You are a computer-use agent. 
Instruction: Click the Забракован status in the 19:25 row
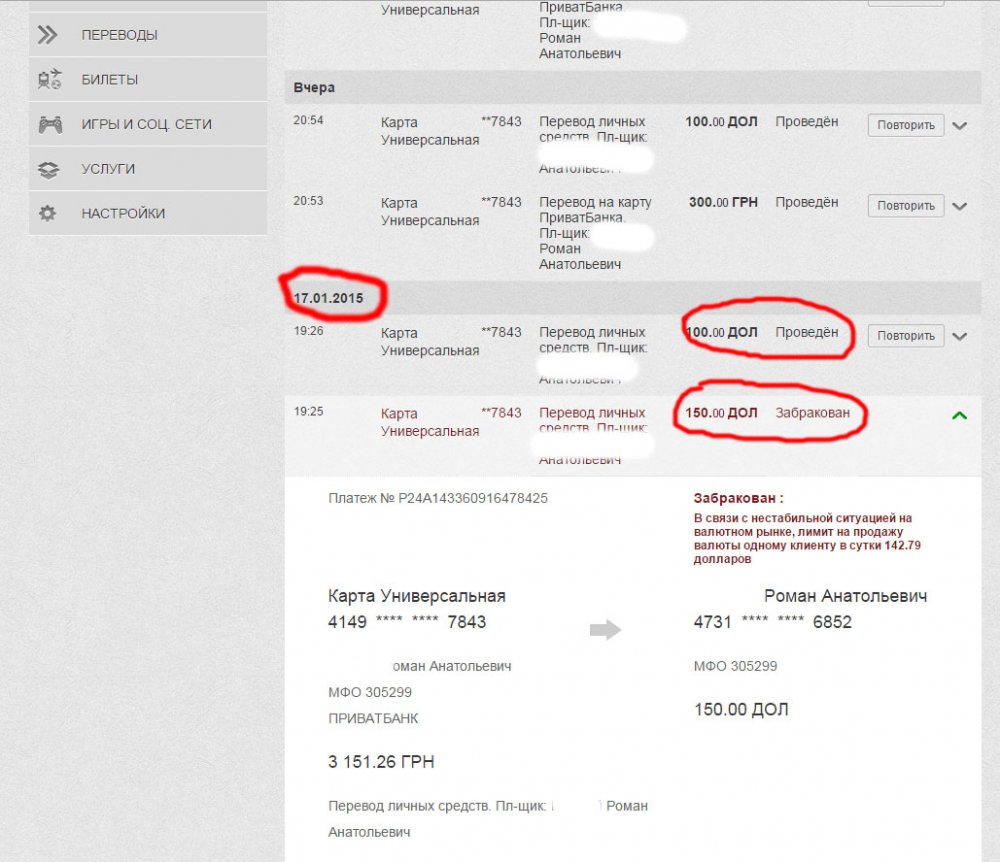point(812,413)
